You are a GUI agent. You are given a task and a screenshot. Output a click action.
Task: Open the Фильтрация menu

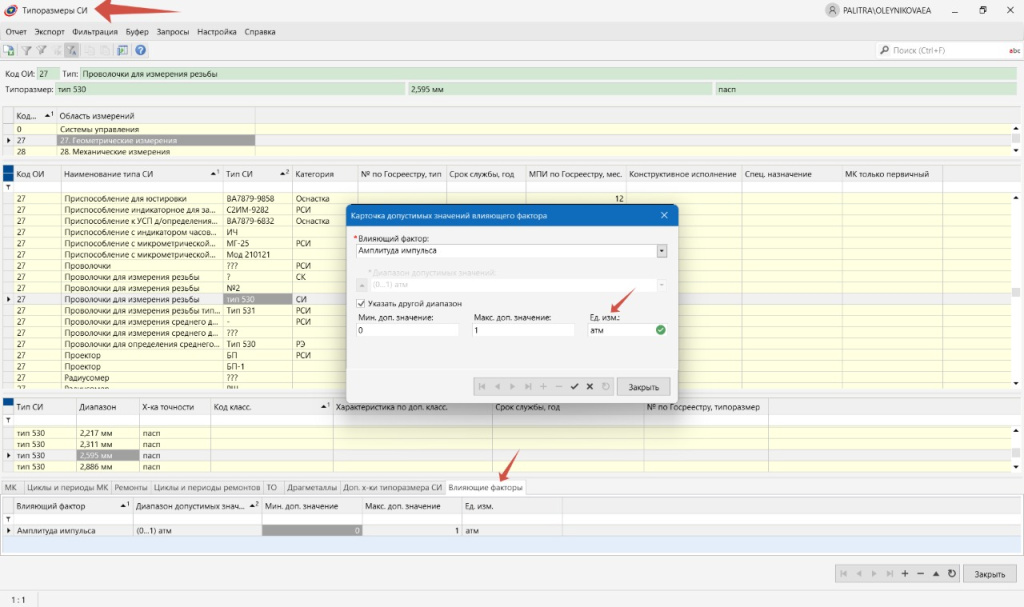coord(95,31)
